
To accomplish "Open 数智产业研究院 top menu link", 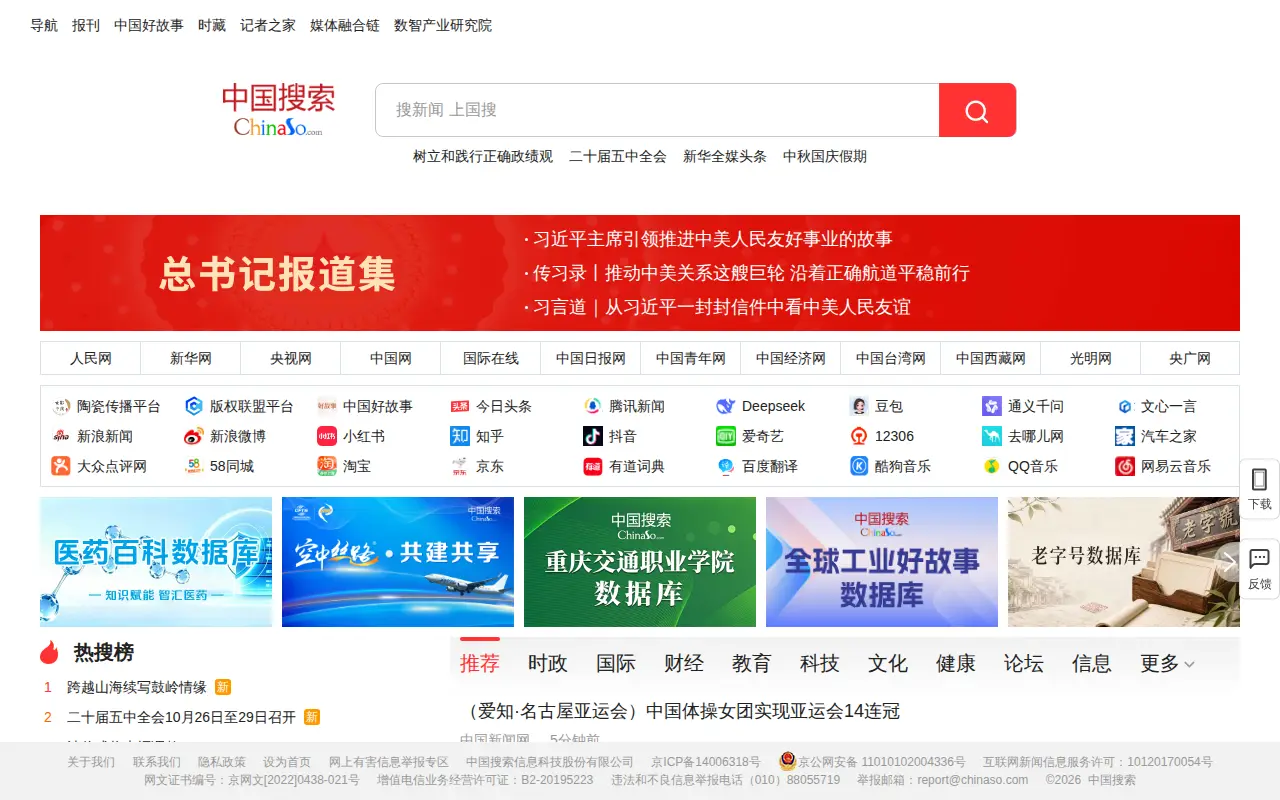I will (x=443, y=25).
